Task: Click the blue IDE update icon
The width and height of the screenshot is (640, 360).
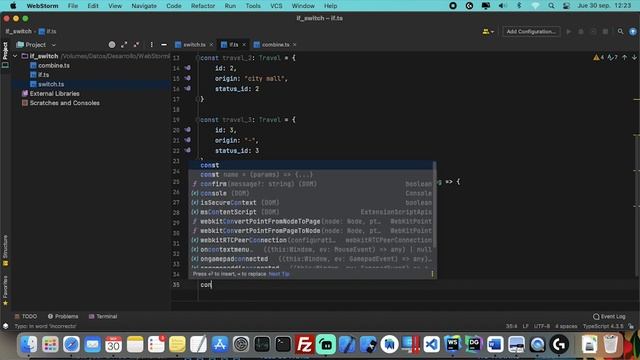Action: (633, 31)
